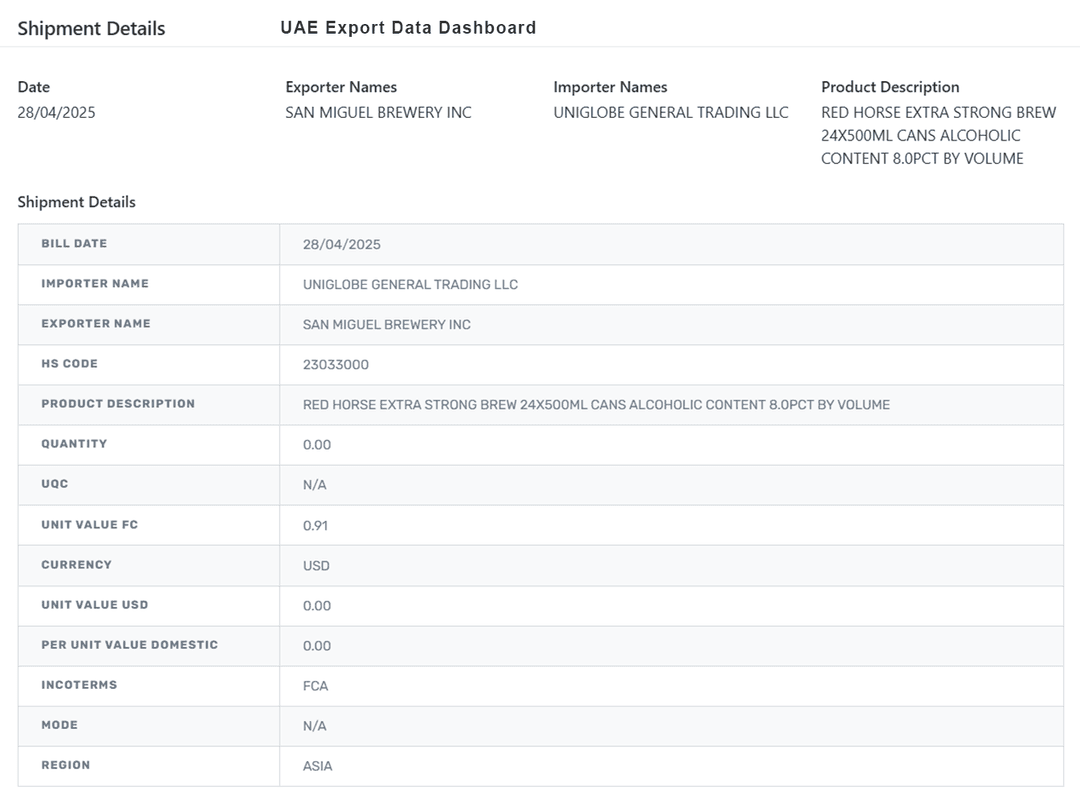Select the Unit Value FC value 0.91
The width and height of the screenshot is (1080, 802).
(315, 525)
